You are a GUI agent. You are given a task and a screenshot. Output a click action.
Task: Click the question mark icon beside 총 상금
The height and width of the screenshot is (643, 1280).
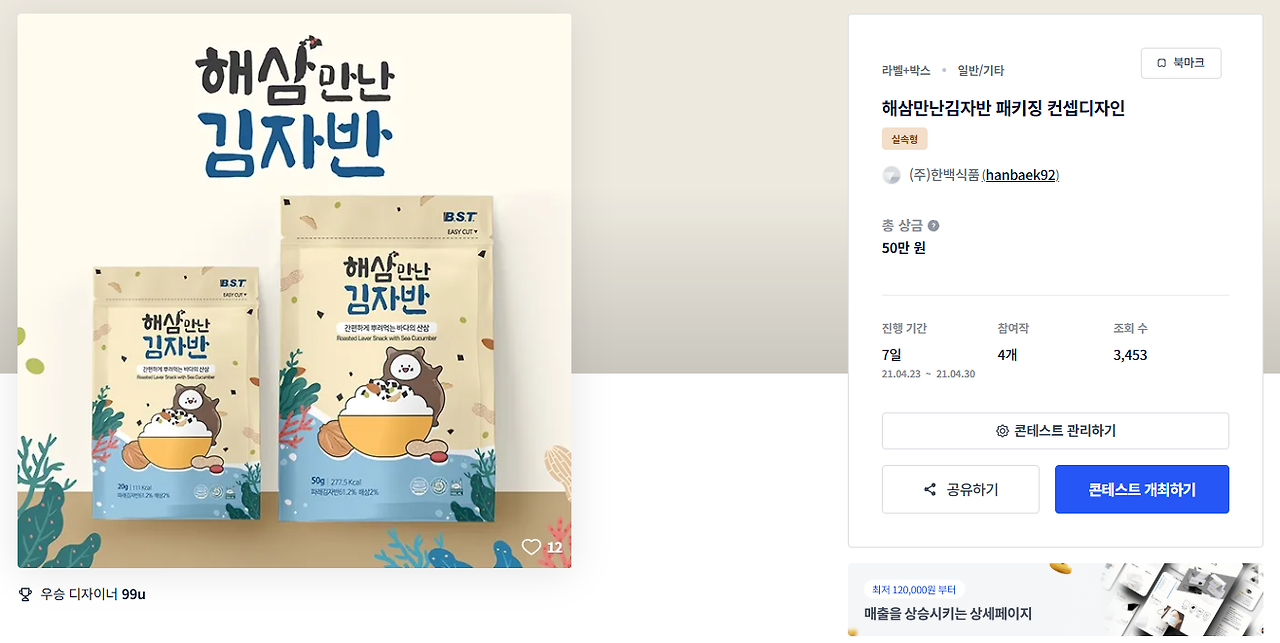point(933,226)
